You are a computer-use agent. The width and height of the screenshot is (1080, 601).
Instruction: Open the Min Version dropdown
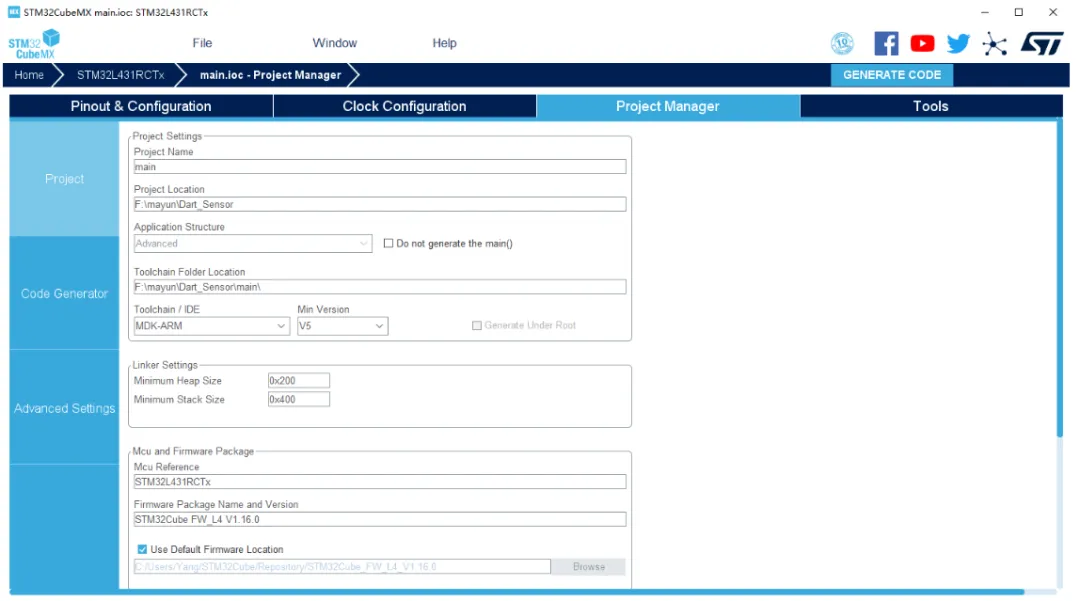[342, 326]
